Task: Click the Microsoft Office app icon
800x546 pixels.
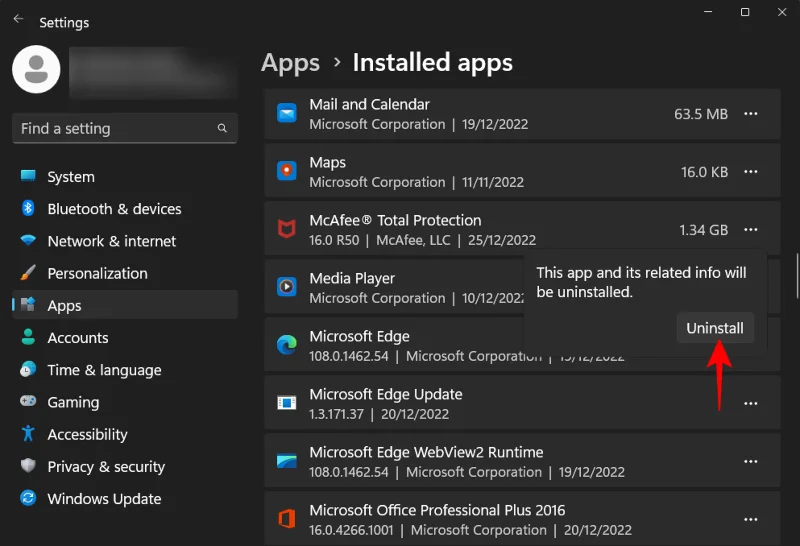Action: click(287, 519)
